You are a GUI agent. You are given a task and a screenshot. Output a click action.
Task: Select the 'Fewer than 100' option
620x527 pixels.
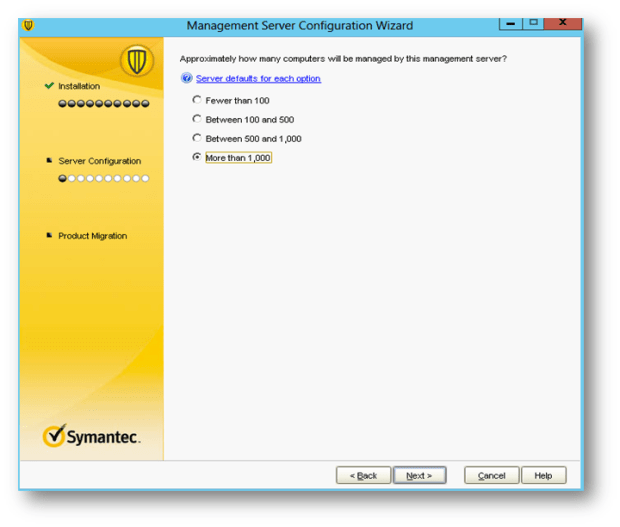[197, 100]
